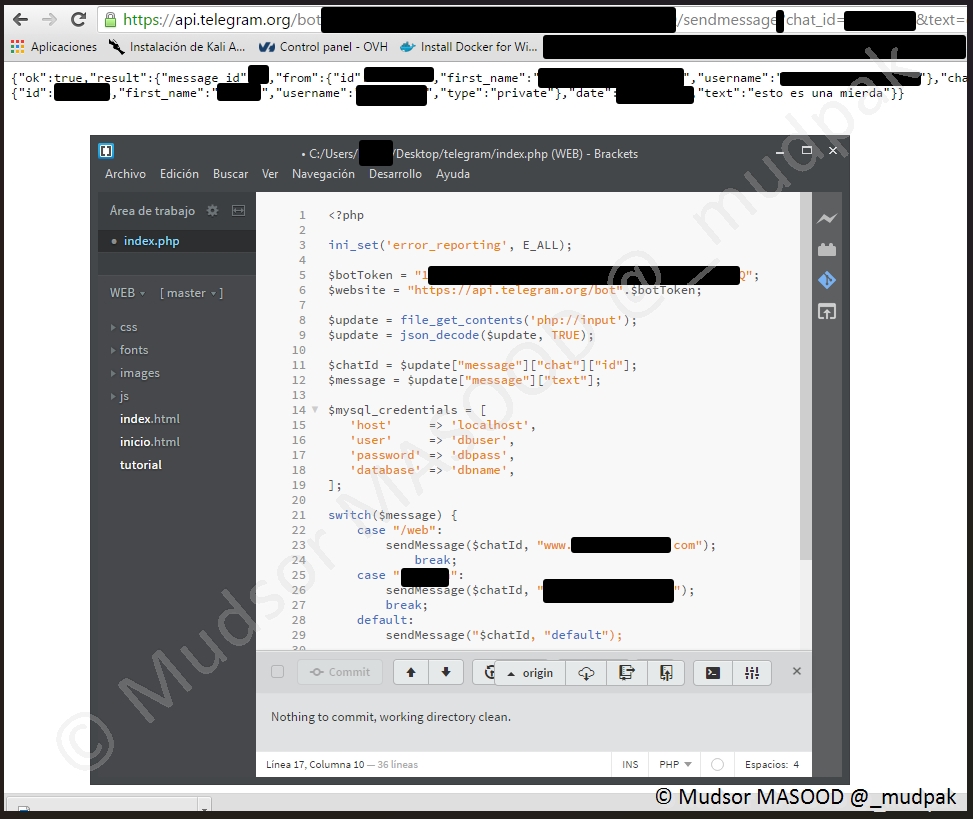The image size is (973, 819).
Task: Toggle the Git panel diamond icon
Action: [826, 281]
